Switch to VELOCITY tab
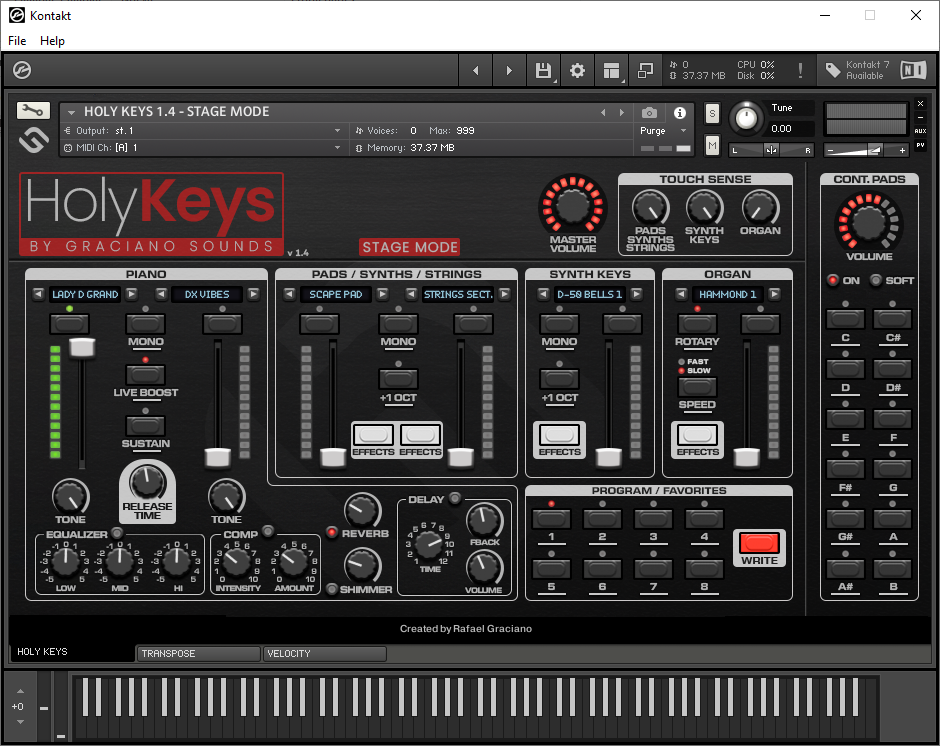The image size is (940, 746). [x=325, y=653]
